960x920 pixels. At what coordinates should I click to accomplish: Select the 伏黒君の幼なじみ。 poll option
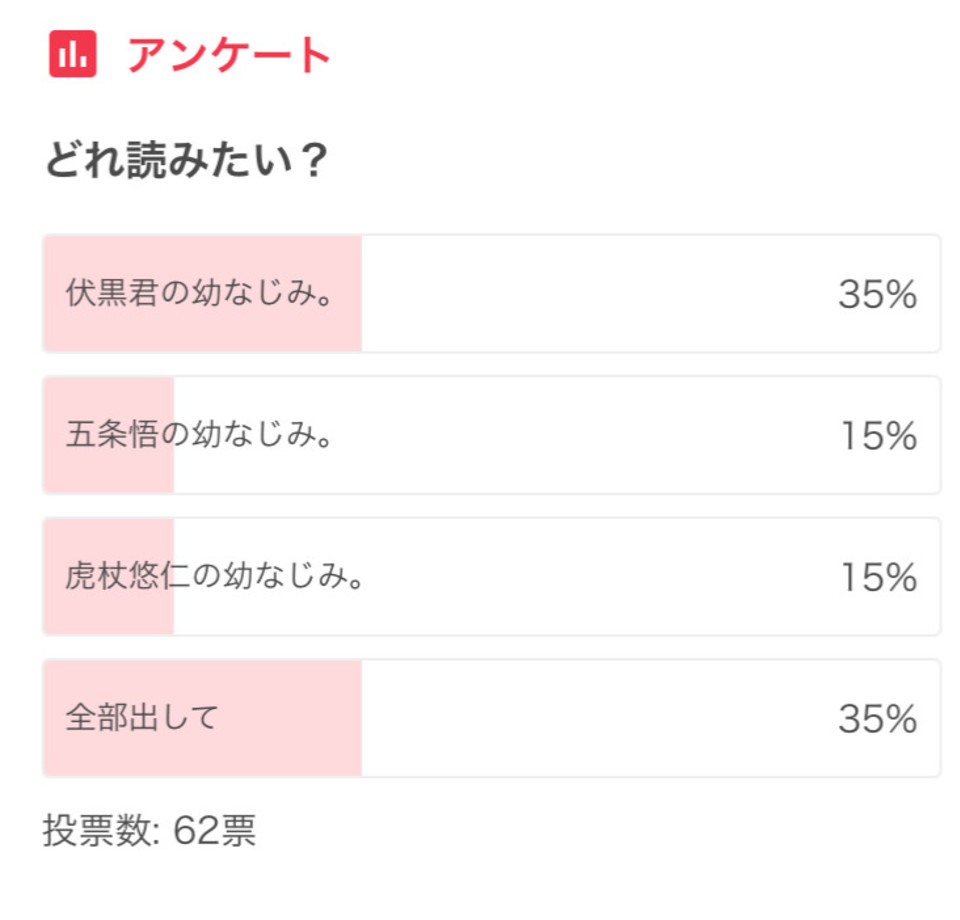[492, 293]
